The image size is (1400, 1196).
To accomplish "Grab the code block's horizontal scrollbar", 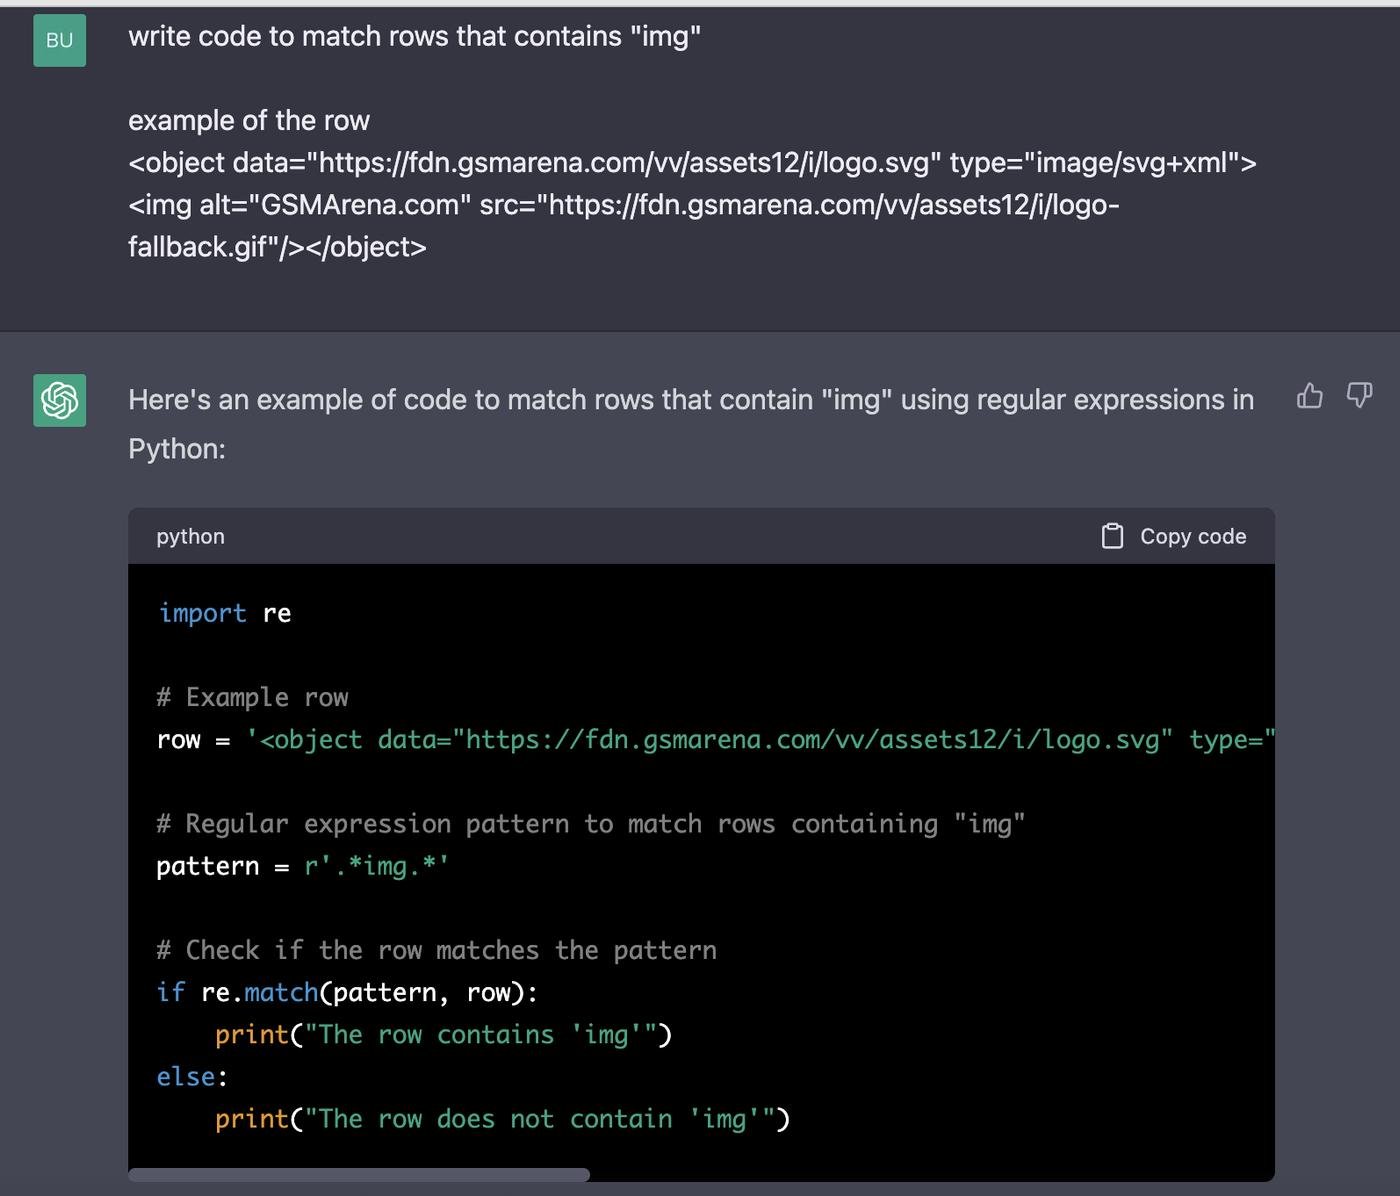I will (359, 1175).
